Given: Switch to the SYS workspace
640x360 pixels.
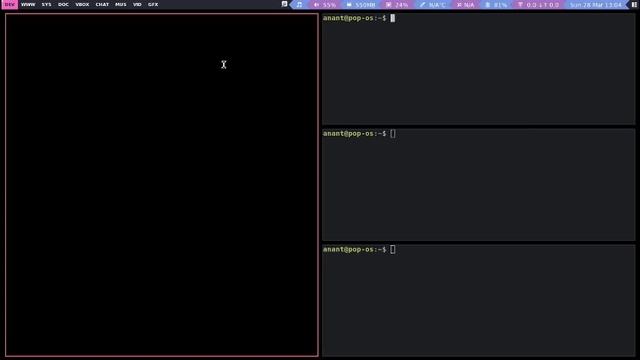Looking at the screenshot, I should click(x=47, y=4).
